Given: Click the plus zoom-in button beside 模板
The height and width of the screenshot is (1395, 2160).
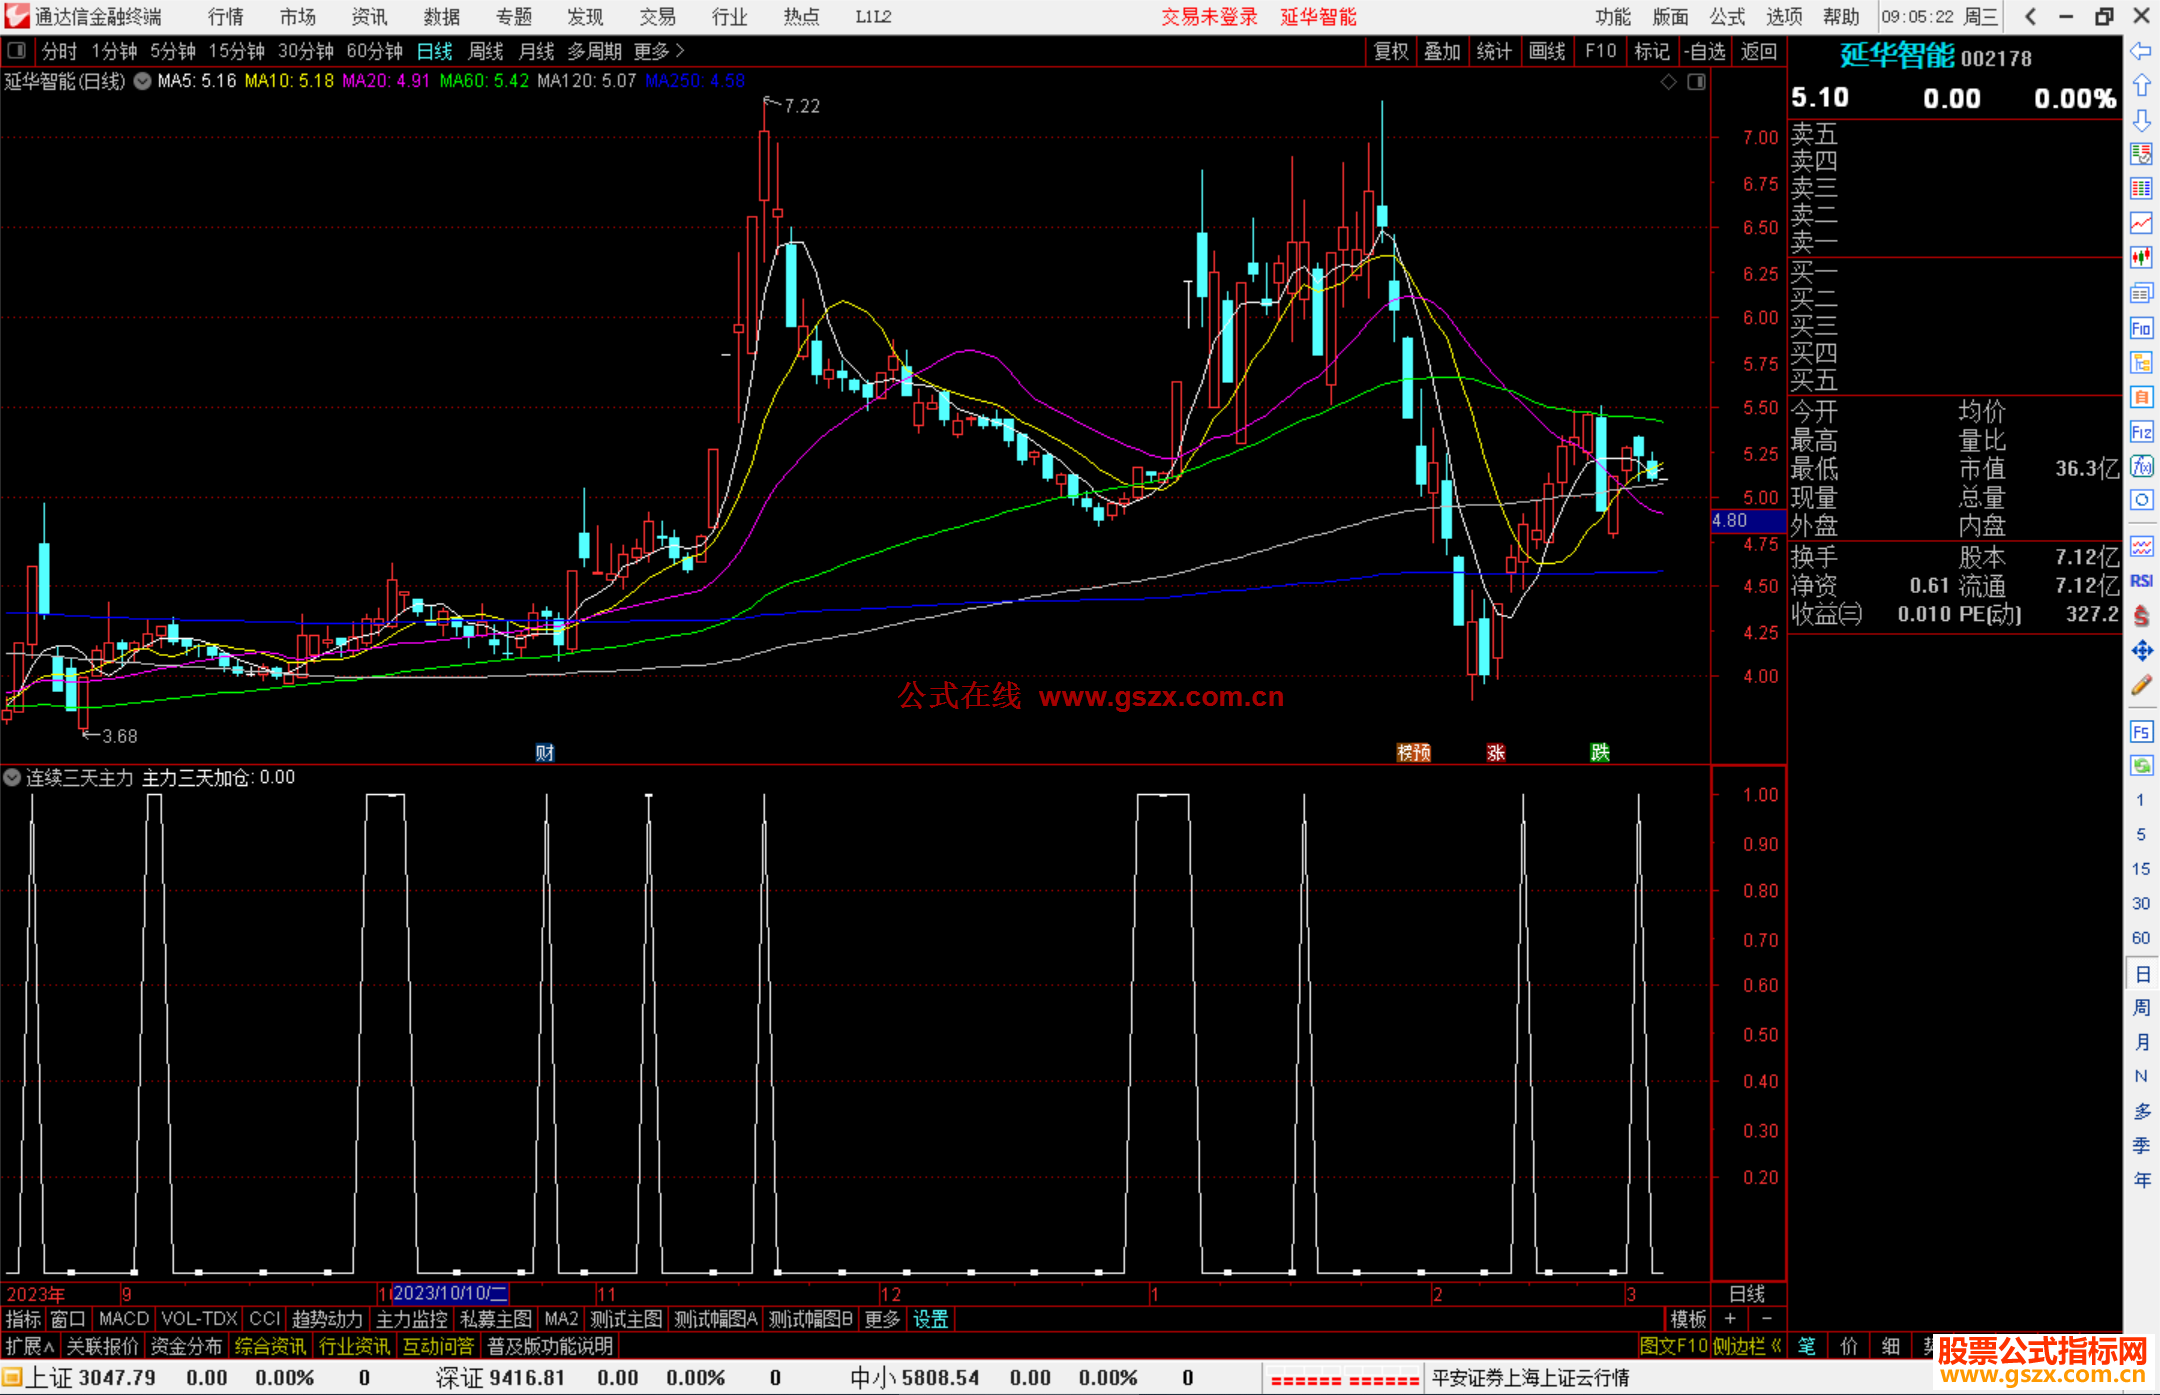Looking at the screenshot, I should pos(1730,1319).
